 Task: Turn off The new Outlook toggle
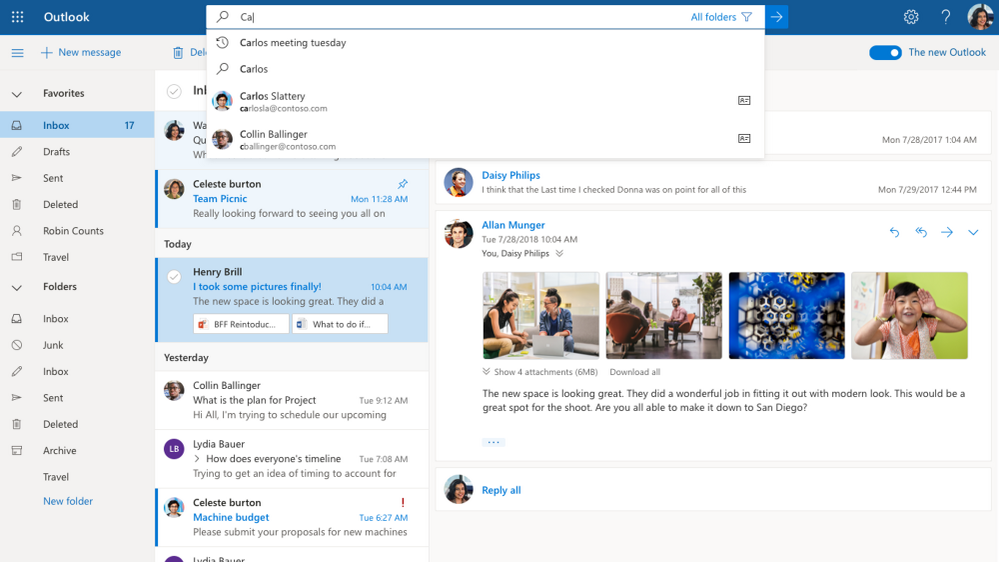tap(885, 53)
